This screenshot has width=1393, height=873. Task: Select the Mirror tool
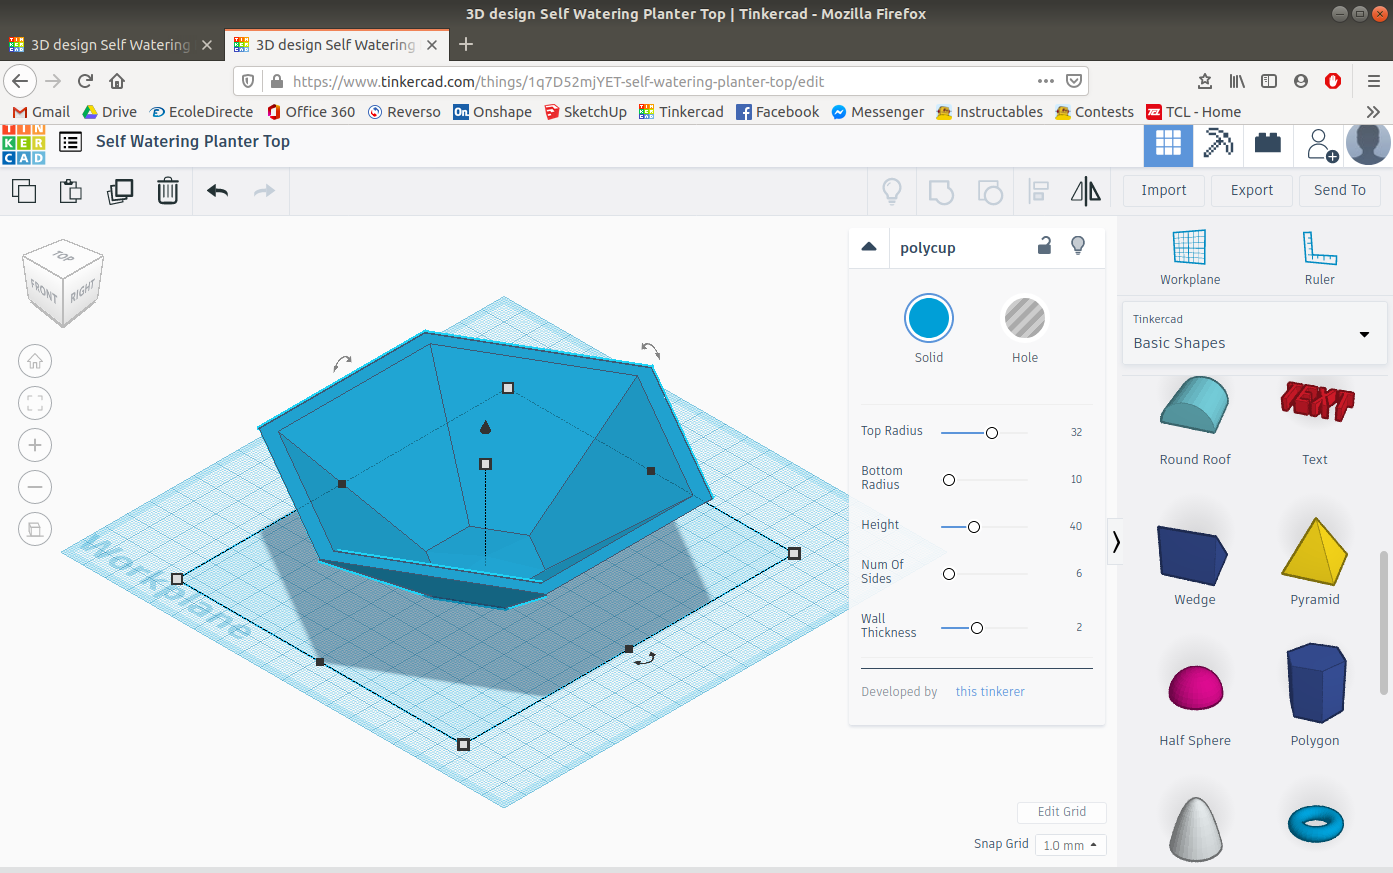[1087, 190]
